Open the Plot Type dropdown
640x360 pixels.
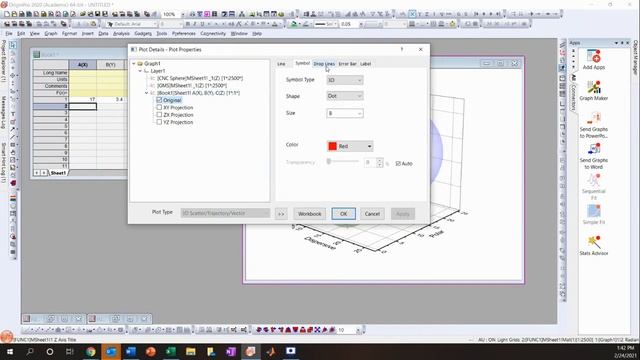point(225,213)
